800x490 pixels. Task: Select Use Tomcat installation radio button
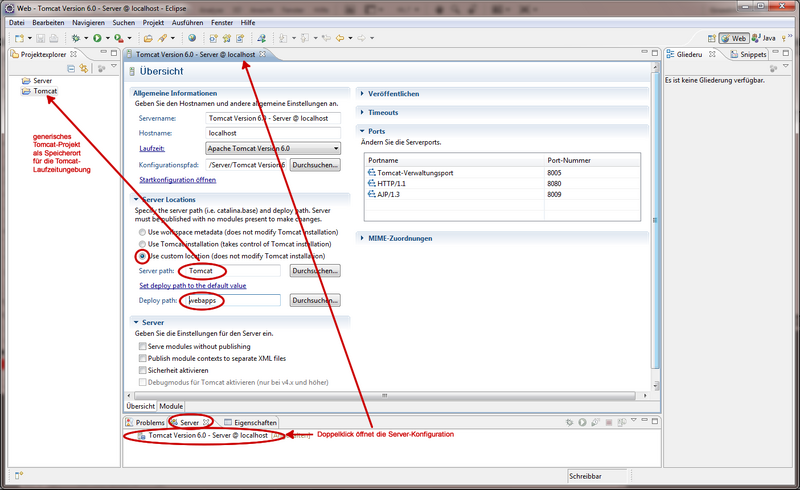point(142,244)
